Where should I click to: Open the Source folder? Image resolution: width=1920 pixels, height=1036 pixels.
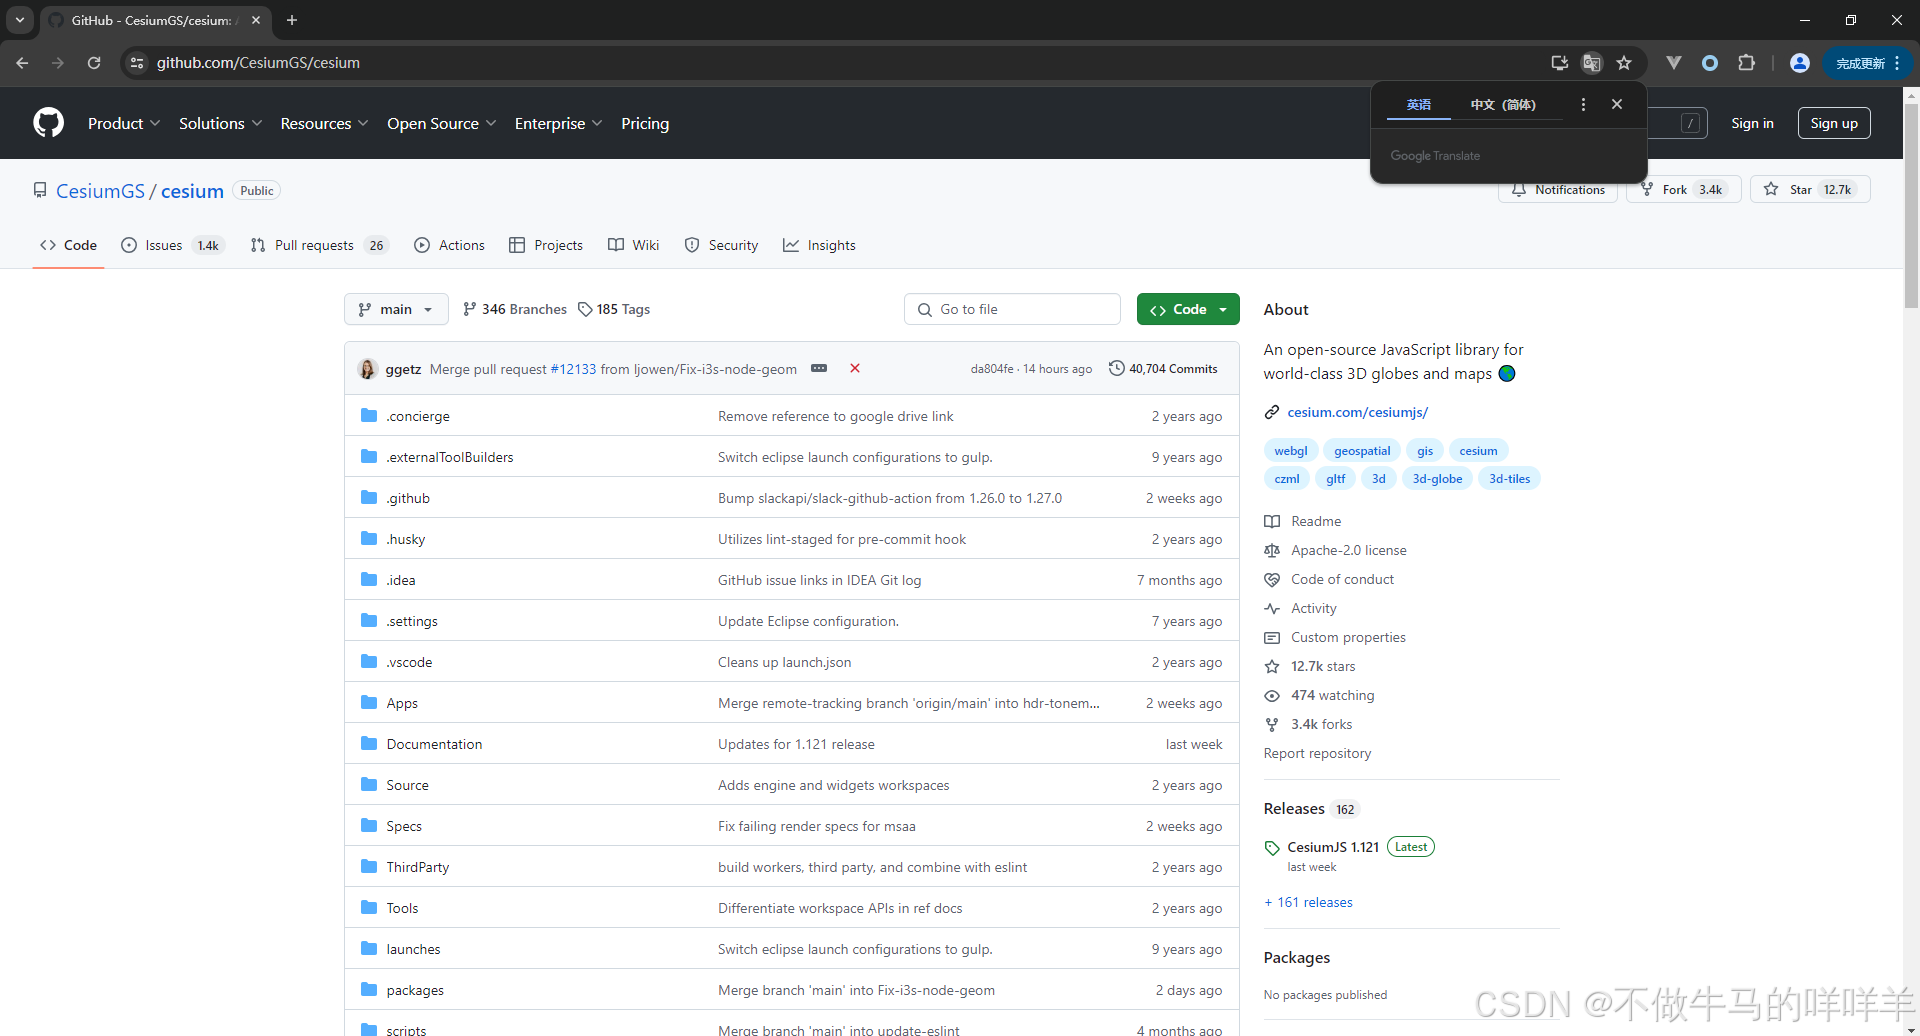(407, 785)
